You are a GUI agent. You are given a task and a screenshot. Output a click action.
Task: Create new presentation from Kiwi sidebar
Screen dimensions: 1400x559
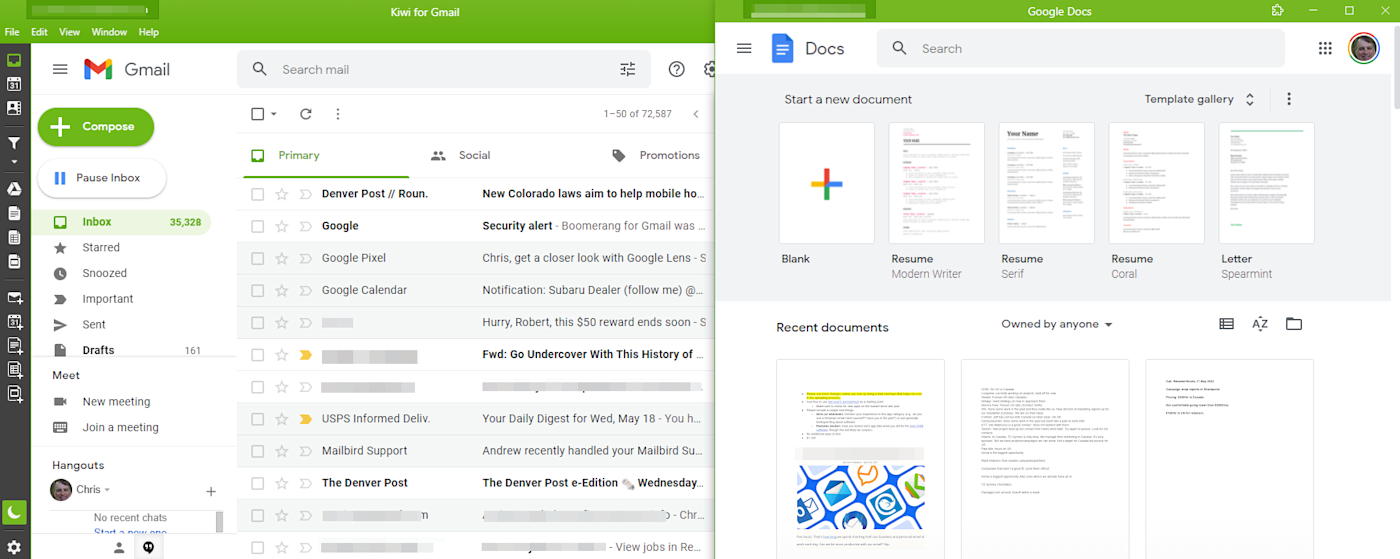[14, 394]
